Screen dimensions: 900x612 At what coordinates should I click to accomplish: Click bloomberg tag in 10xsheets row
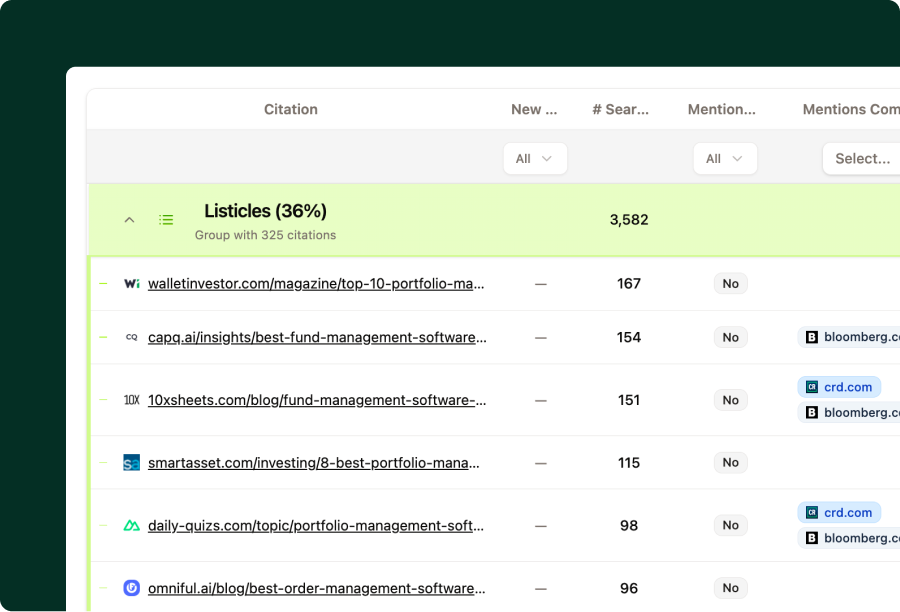[x=849, y=412]
